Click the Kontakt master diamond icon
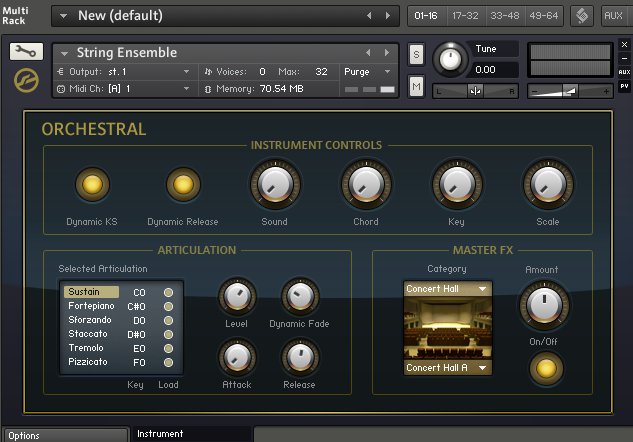This screenshot has height=442, width=633. (x=582, y=16)
